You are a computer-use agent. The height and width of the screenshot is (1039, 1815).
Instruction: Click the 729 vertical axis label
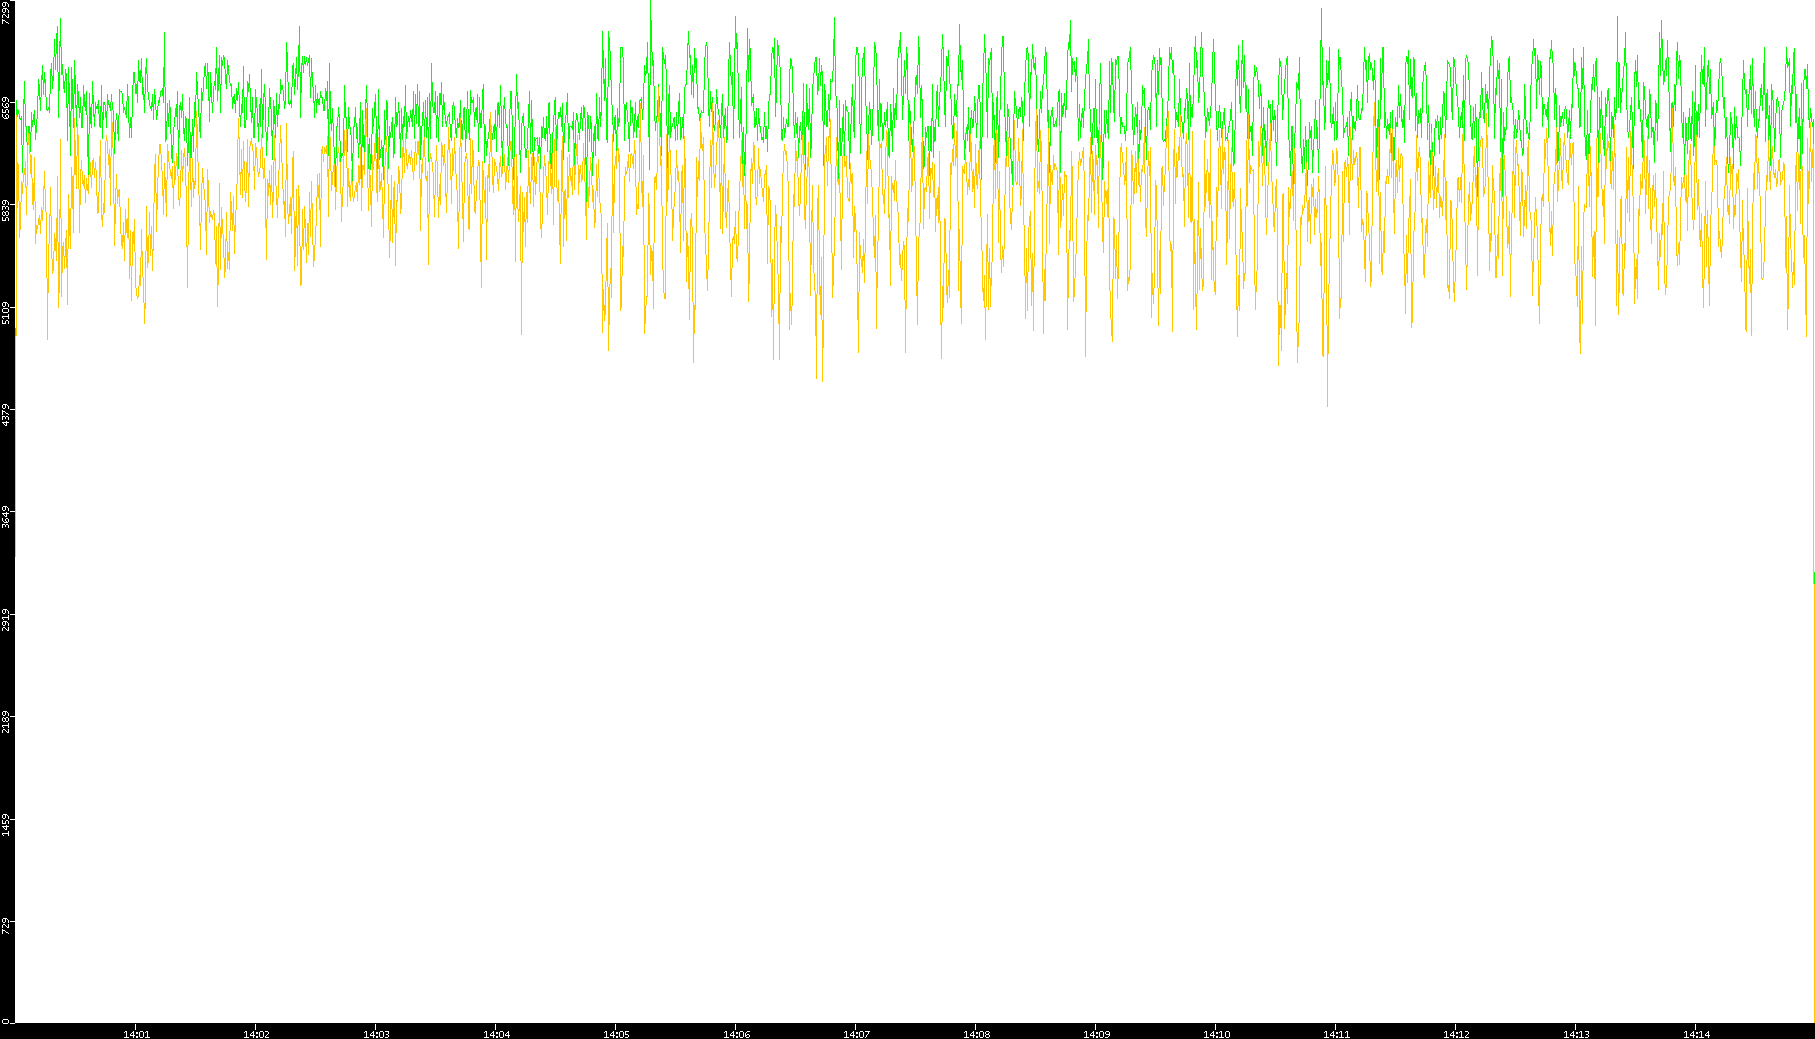[x=7, y=927]
